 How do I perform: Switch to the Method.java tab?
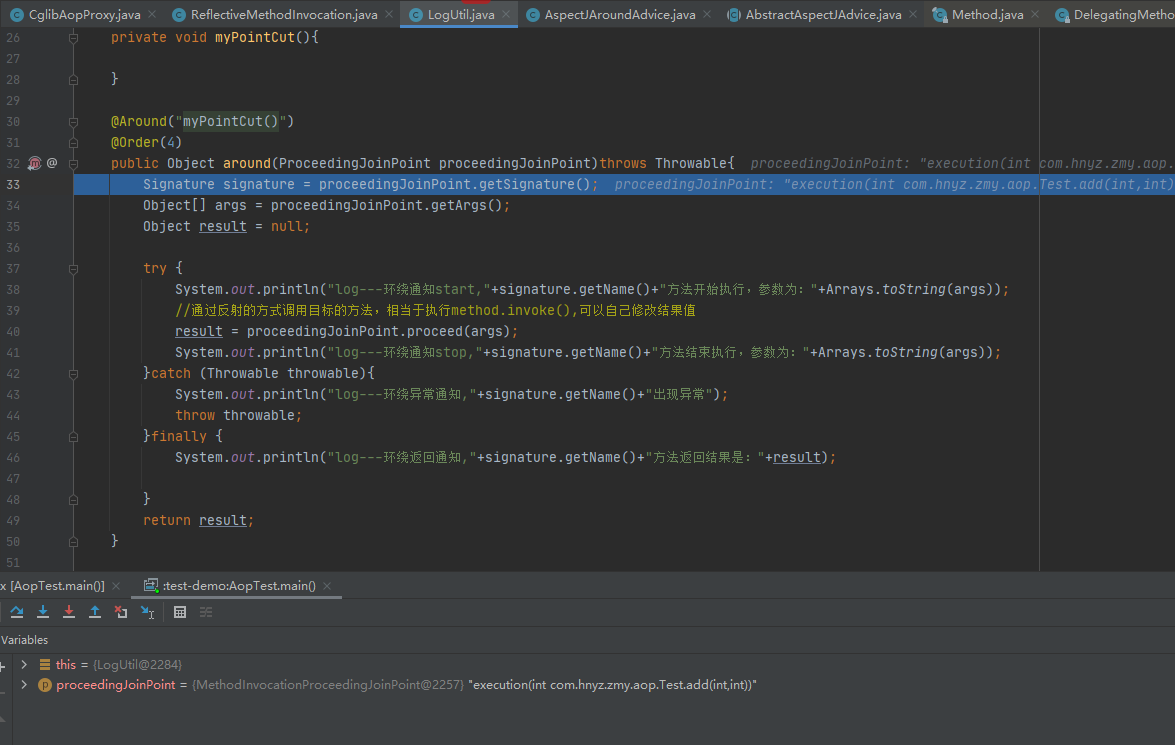coord(988,14)
